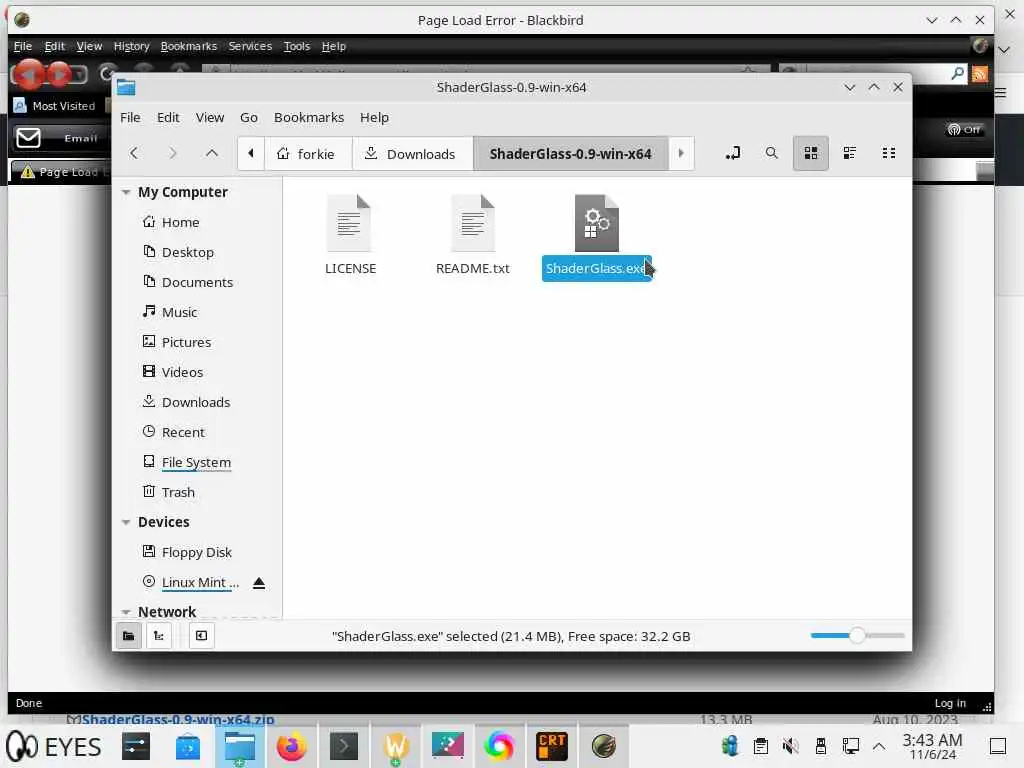Open Desktop in sidebar
The height and width of the screenshot is (768, 1024).
[x=187, y=252]
